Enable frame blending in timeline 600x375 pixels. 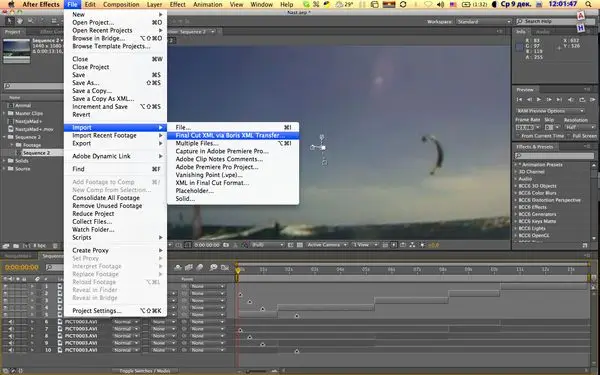point(188,267)
